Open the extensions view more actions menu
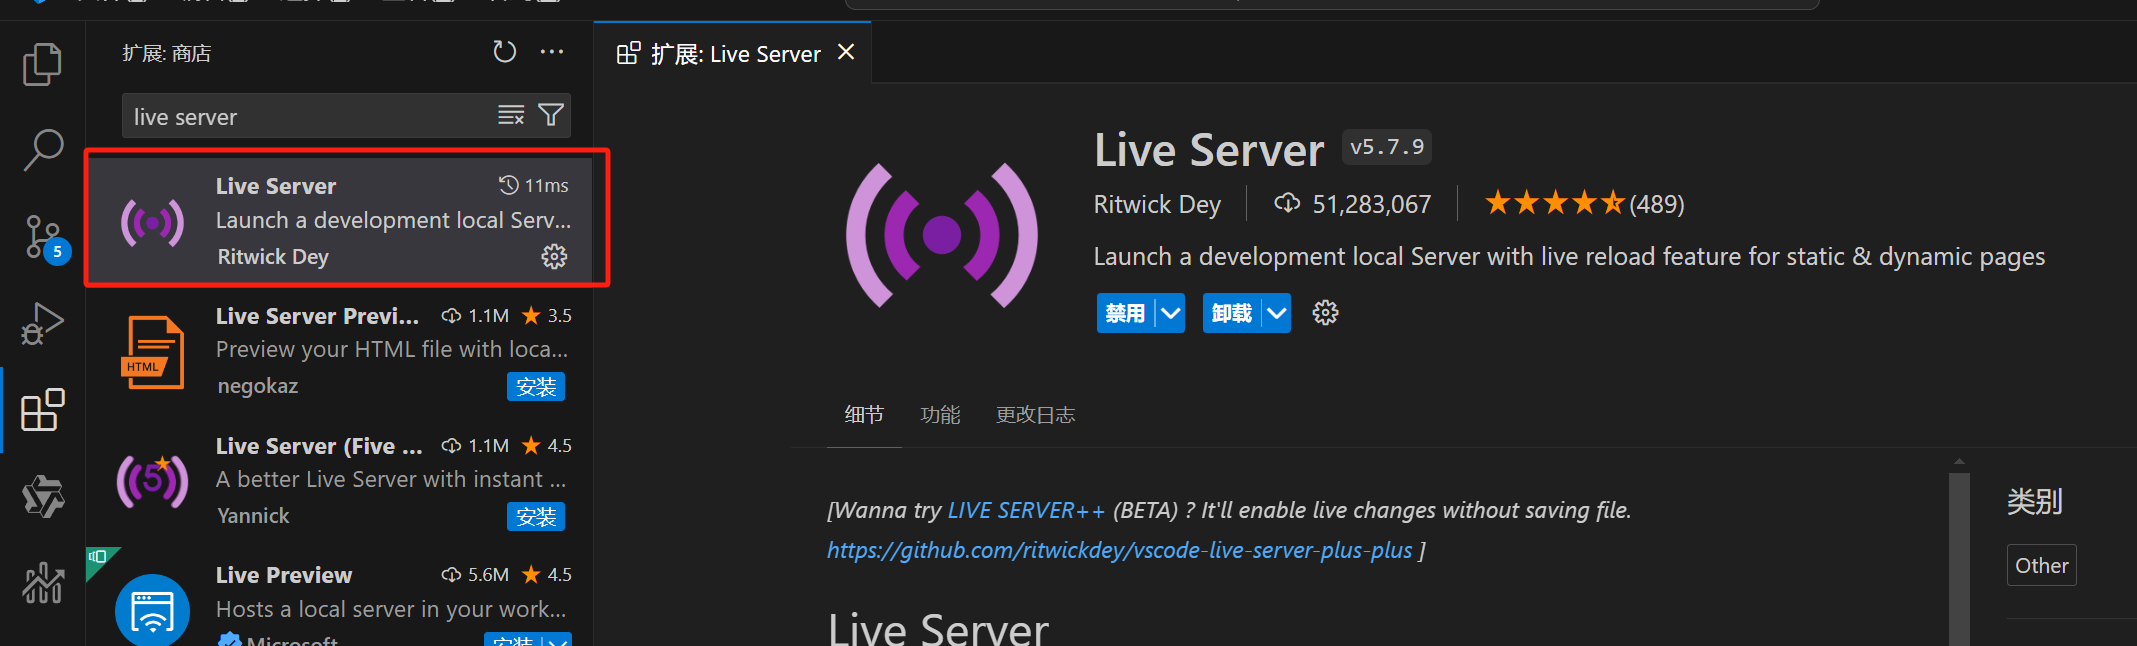The image size is (2137, 646). tap(552, 52)
